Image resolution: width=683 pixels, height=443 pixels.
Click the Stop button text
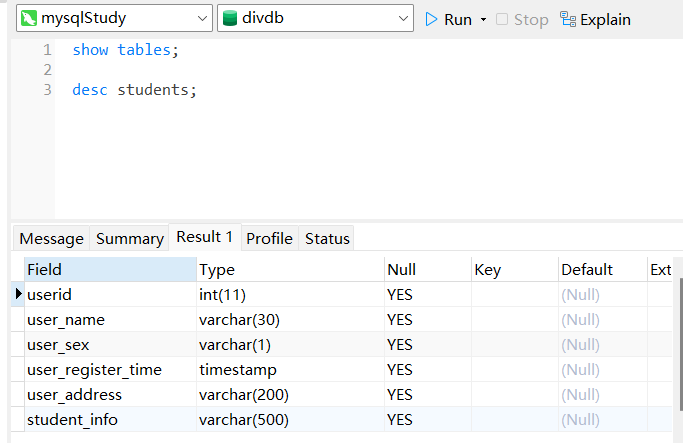(x=531, y=20)
